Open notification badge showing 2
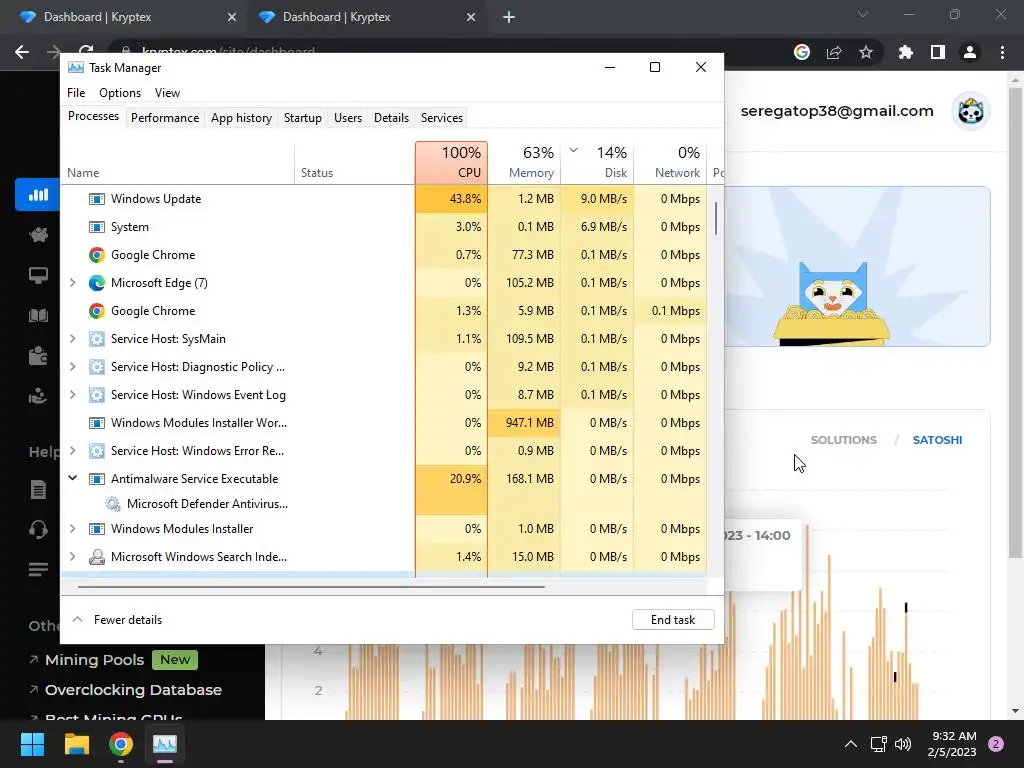Viewport: 1024px width, 768px height. pos(996,744)
